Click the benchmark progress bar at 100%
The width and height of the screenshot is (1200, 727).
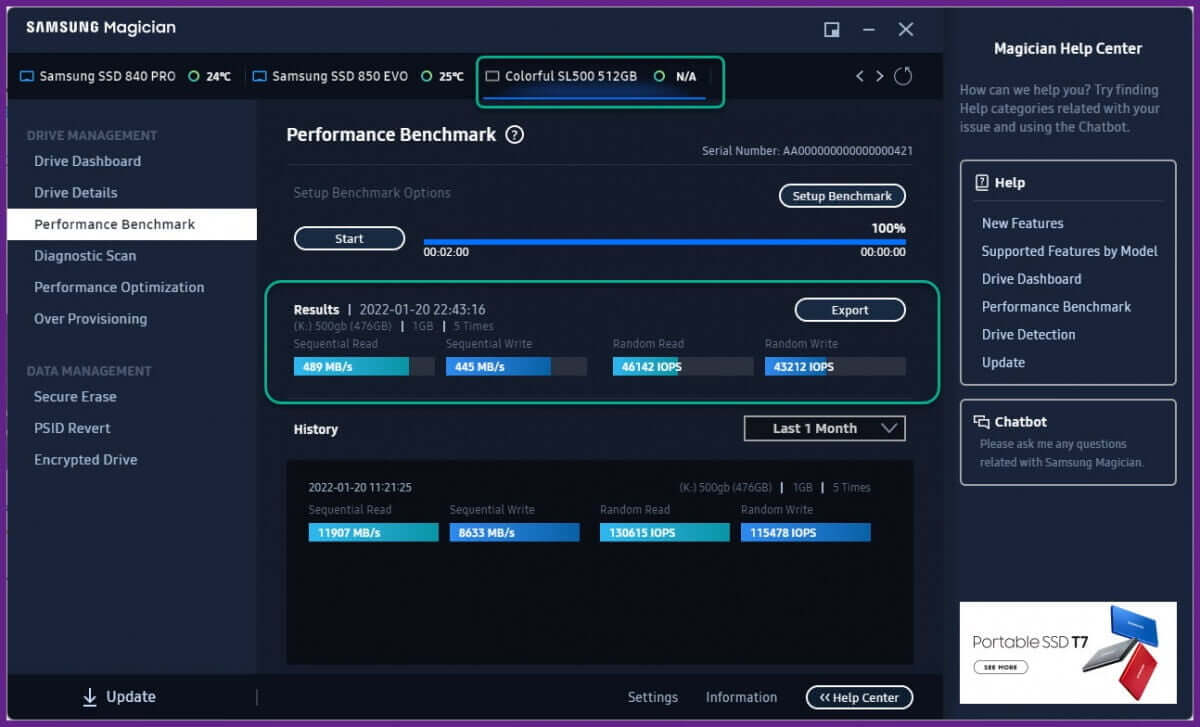(664, 242)
